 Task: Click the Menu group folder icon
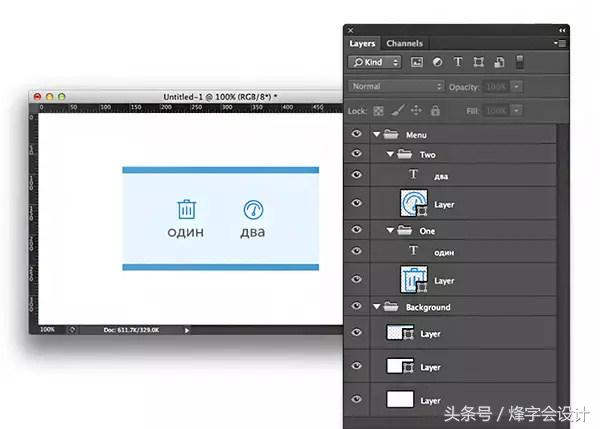coord(391,134)
